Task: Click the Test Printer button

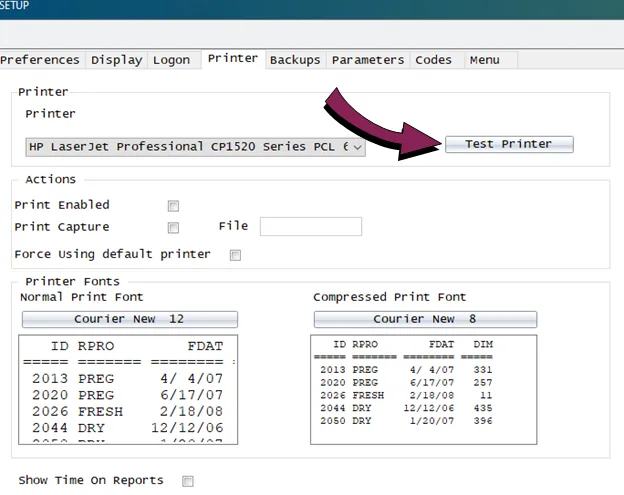Action: click(509, 144)
